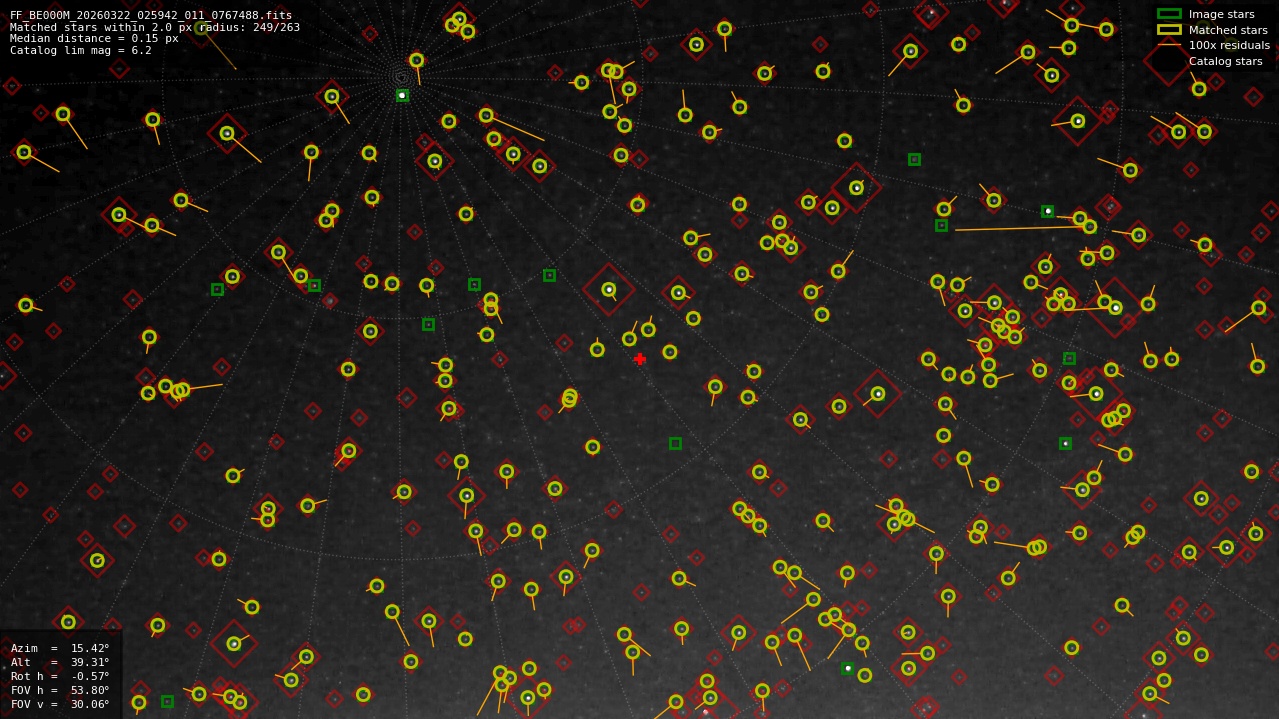
Task: Click the green Image stars legend marker
Action: (1169, 14)
